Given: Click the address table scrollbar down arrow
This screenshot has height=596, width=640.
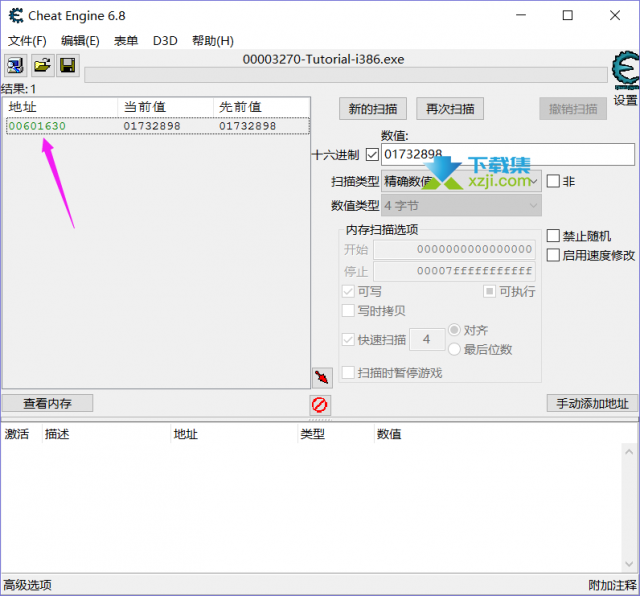Looking at the screenshot, I should pos(629,564).
